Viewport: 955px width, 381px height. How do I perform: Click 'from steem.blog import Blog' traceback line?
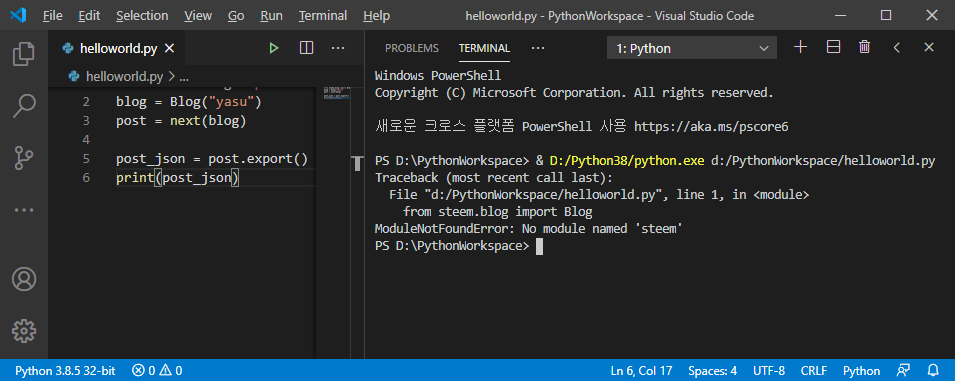[x=498, y=212]
